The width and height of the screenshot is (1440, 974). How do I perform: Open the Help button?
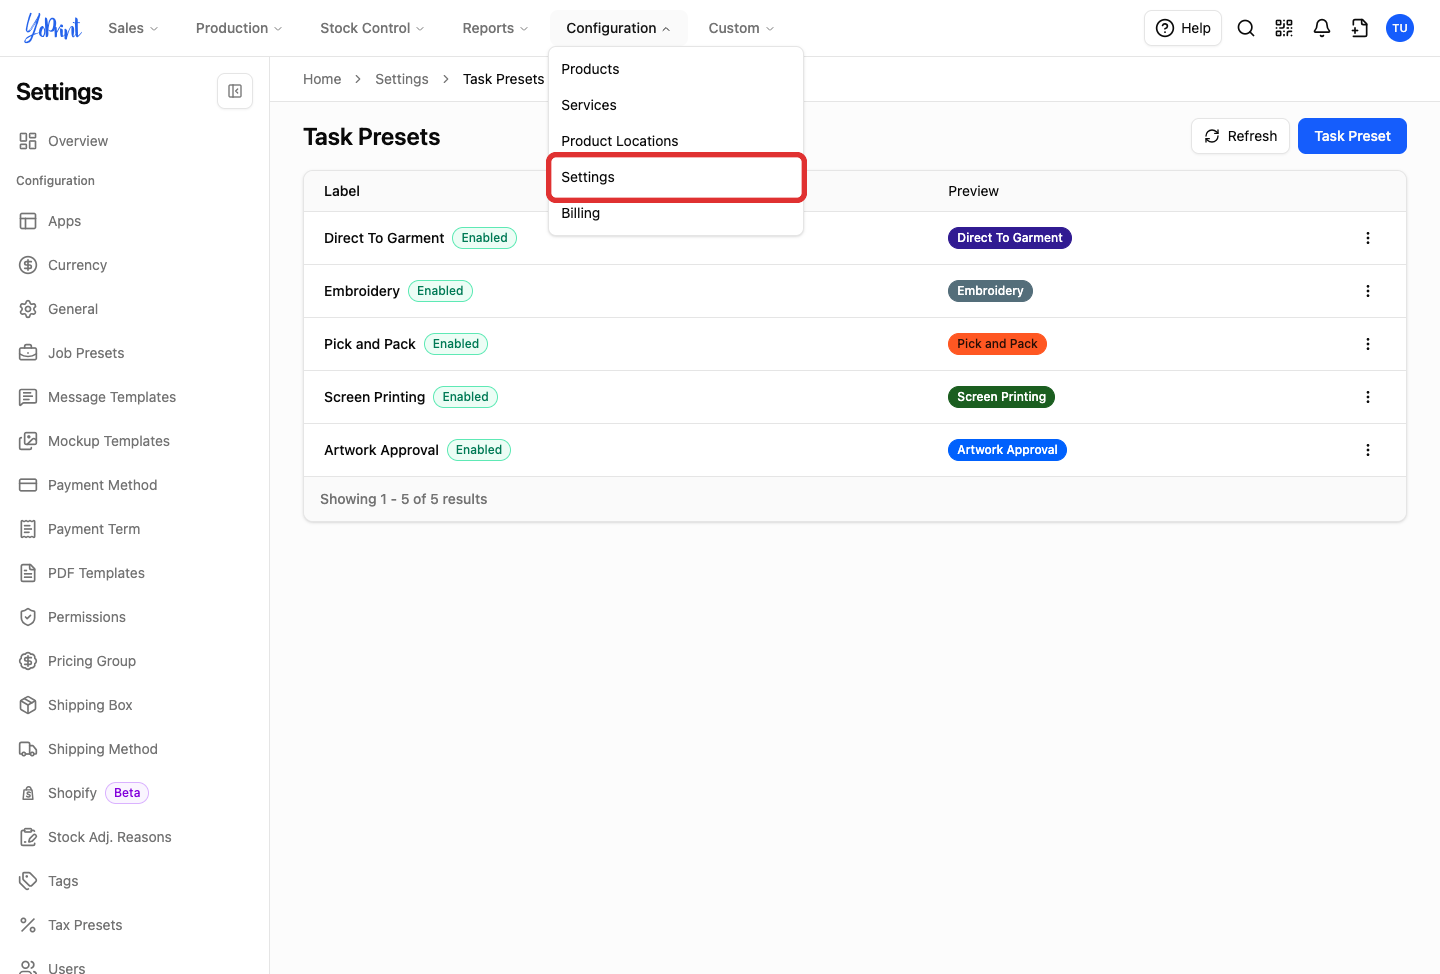(1183, 28)
